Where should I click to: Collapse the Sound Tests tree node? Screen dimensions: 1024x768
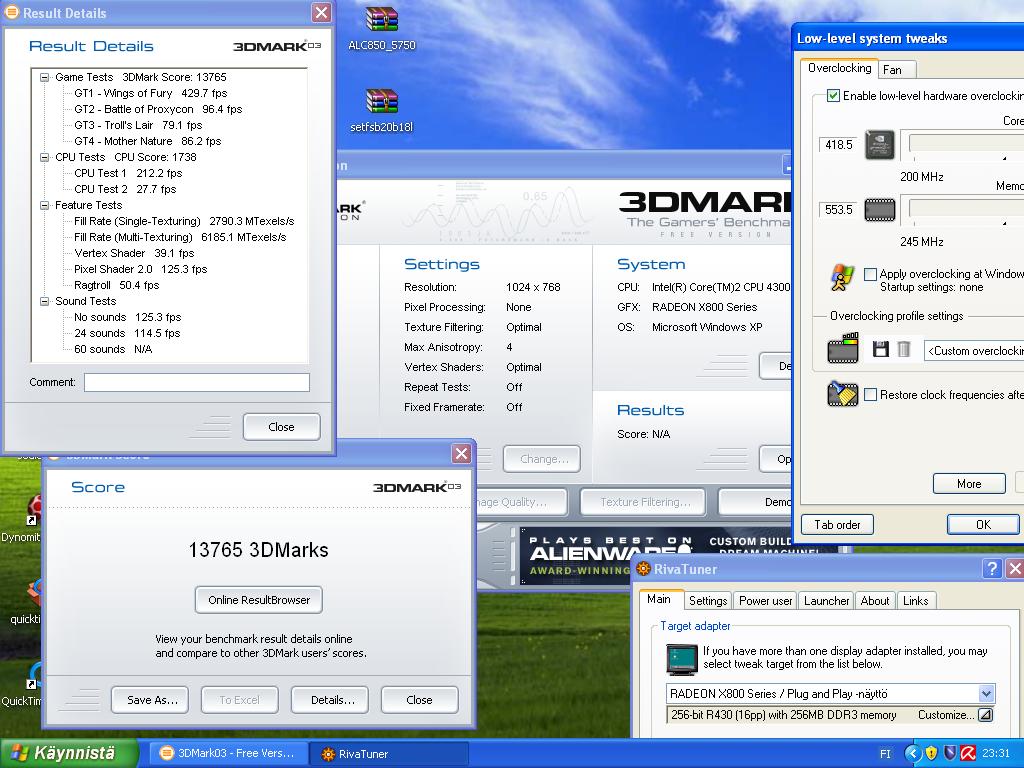click(44, 301)
